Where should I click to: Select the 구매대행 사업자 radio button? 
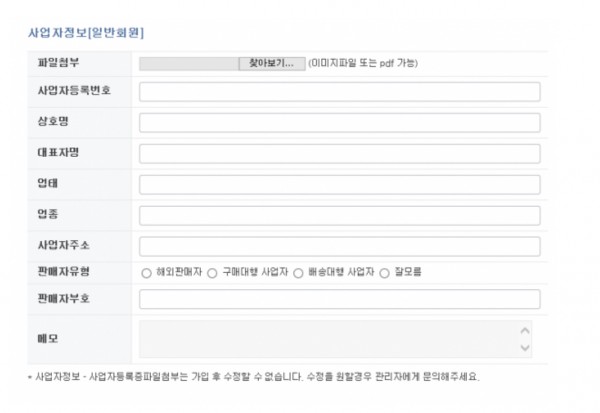coord(212,273)
